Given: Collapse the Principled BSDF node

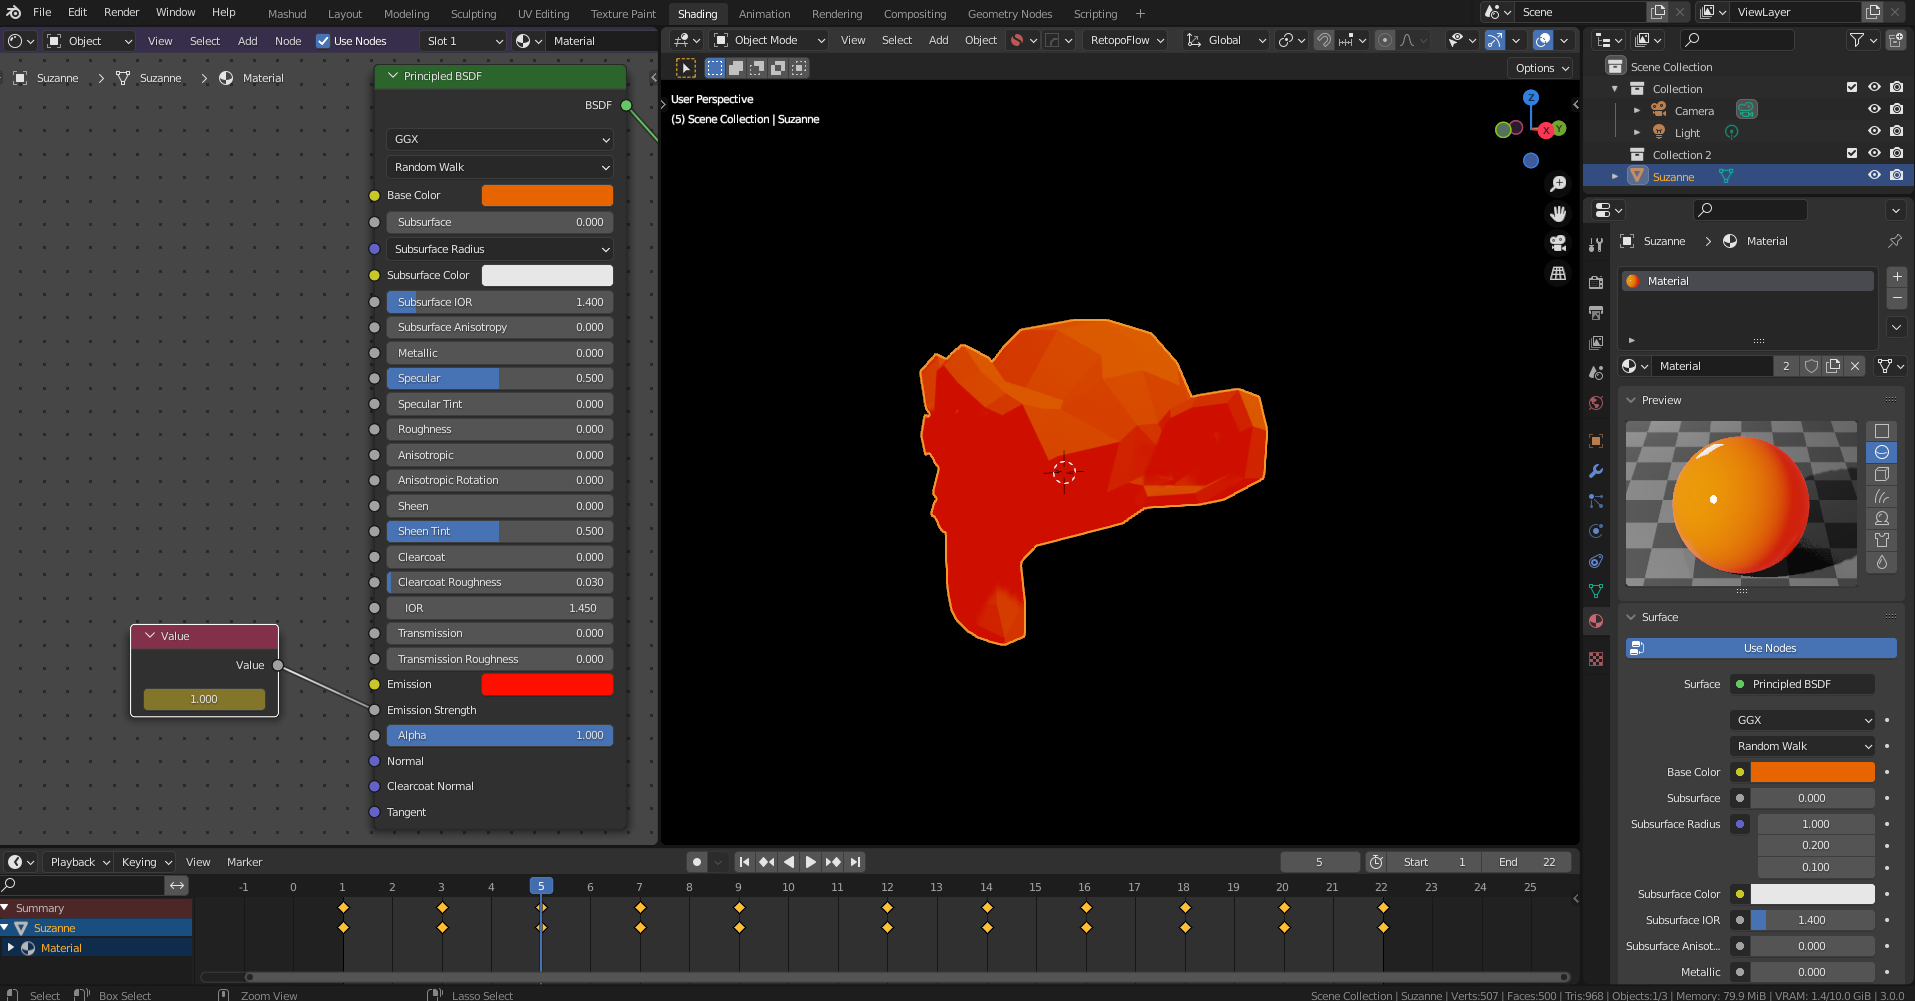Looking at the screenshot, I should click(393, 76).
